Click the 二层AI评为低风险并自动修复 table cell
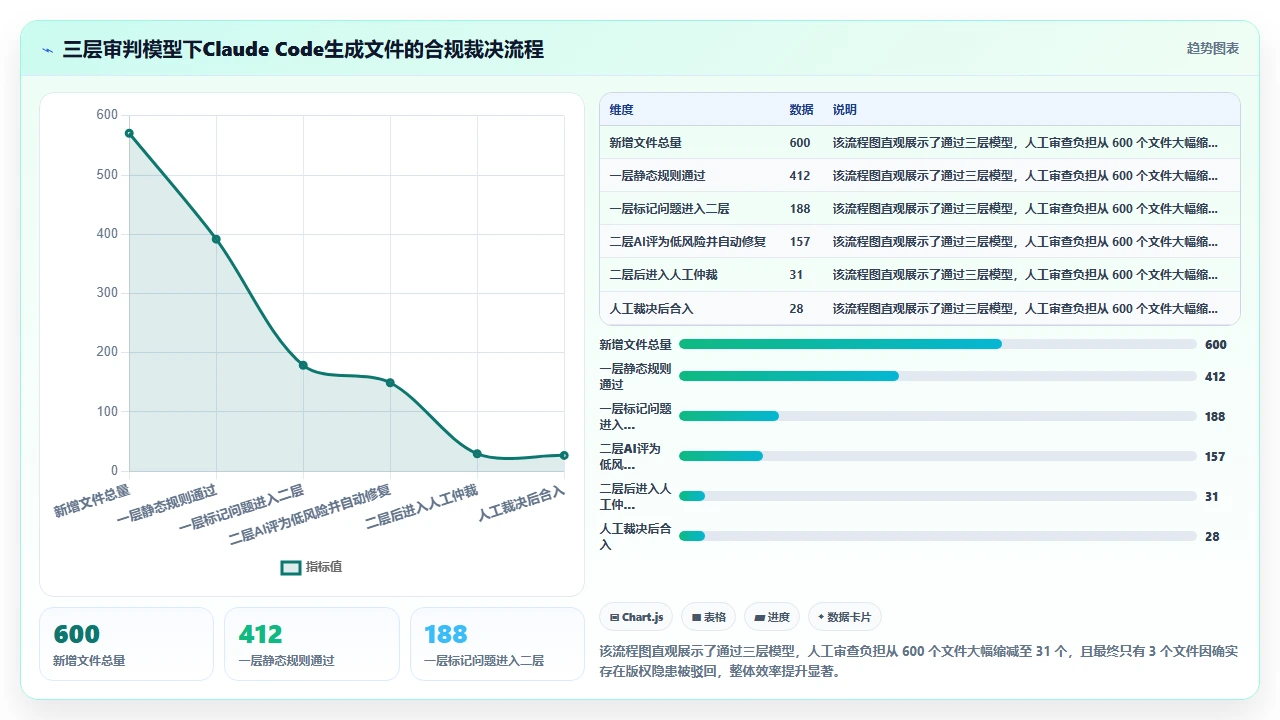This screenshot has height=720, width=1280. click(687, 242)
